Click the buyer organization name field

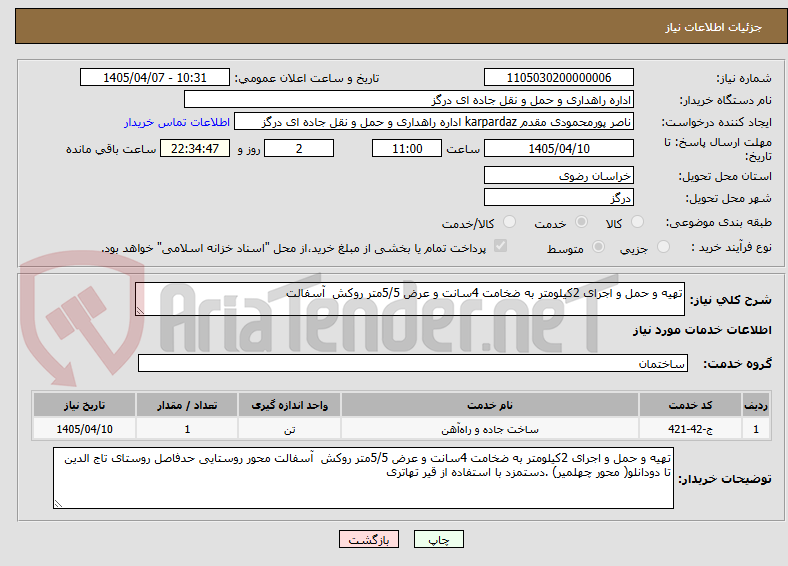point(409,100)
